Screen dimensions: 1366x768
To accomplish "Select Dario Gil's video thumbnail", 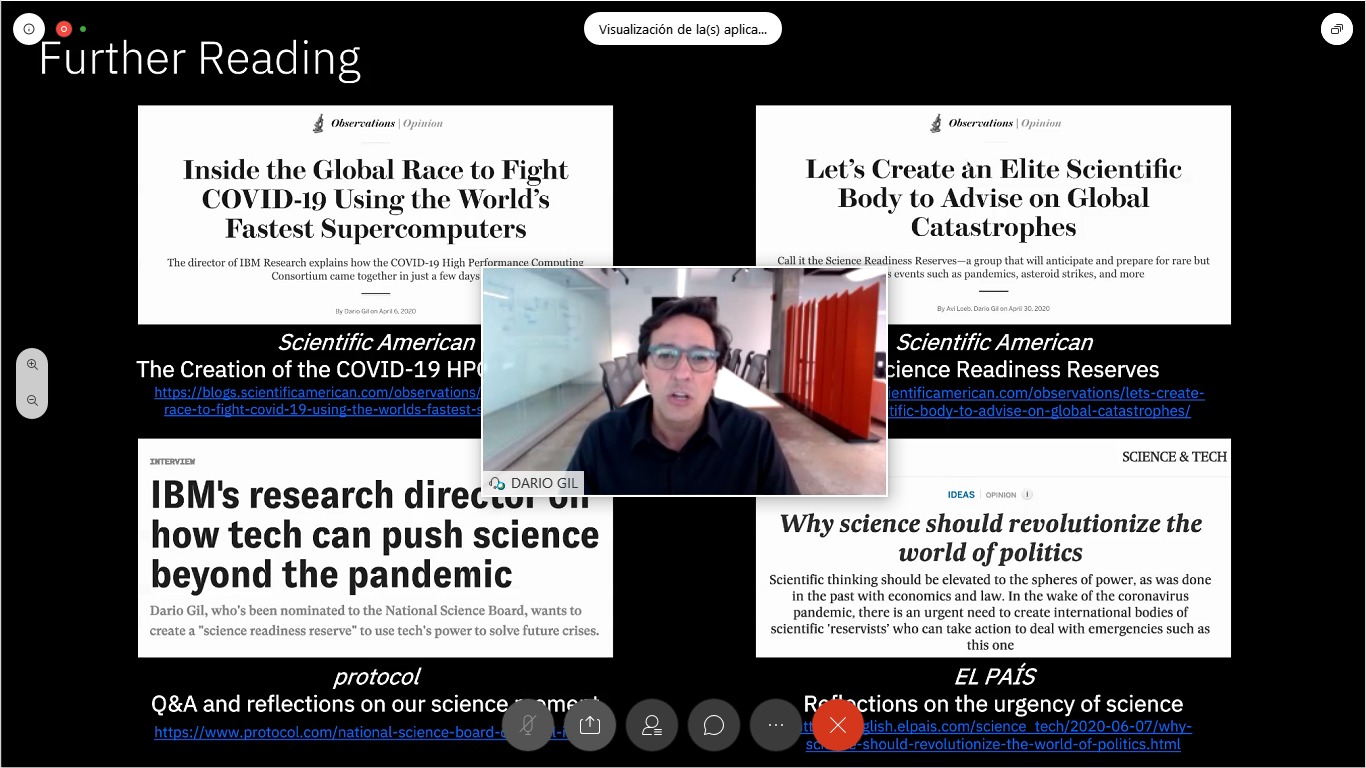I will (x=684, y=381).
